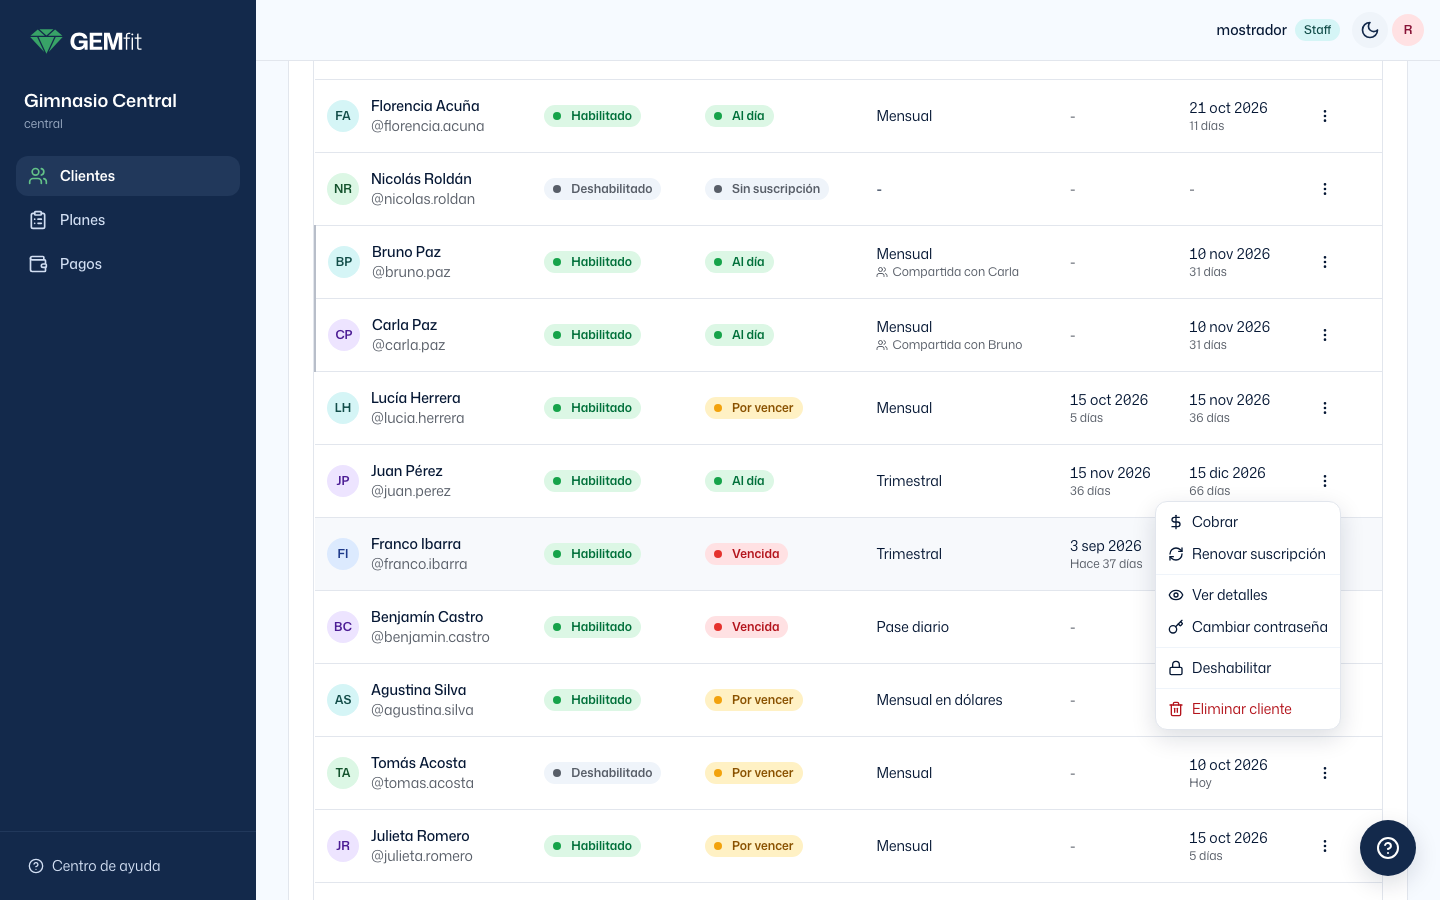The height and width of the screenshot is (900, 1440).
Task: Click the BC avatar for Benjamín Castro
Action: [x=343, y=627]
